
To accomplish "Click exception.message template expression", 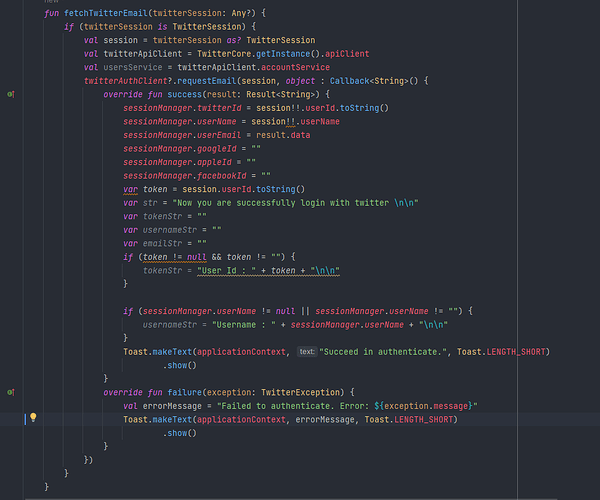I will click(426, 406).
